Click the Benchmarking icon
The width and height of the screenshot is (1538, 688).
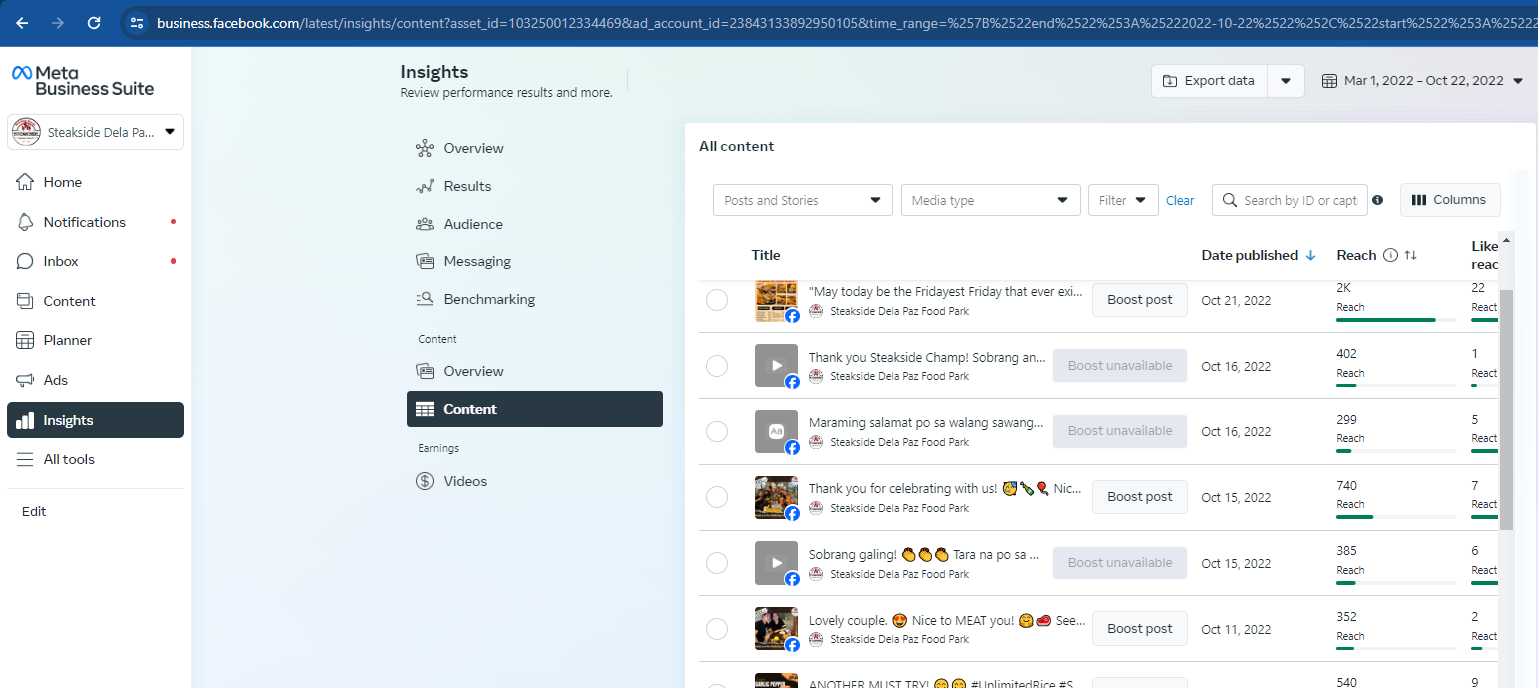coord(425,299)
